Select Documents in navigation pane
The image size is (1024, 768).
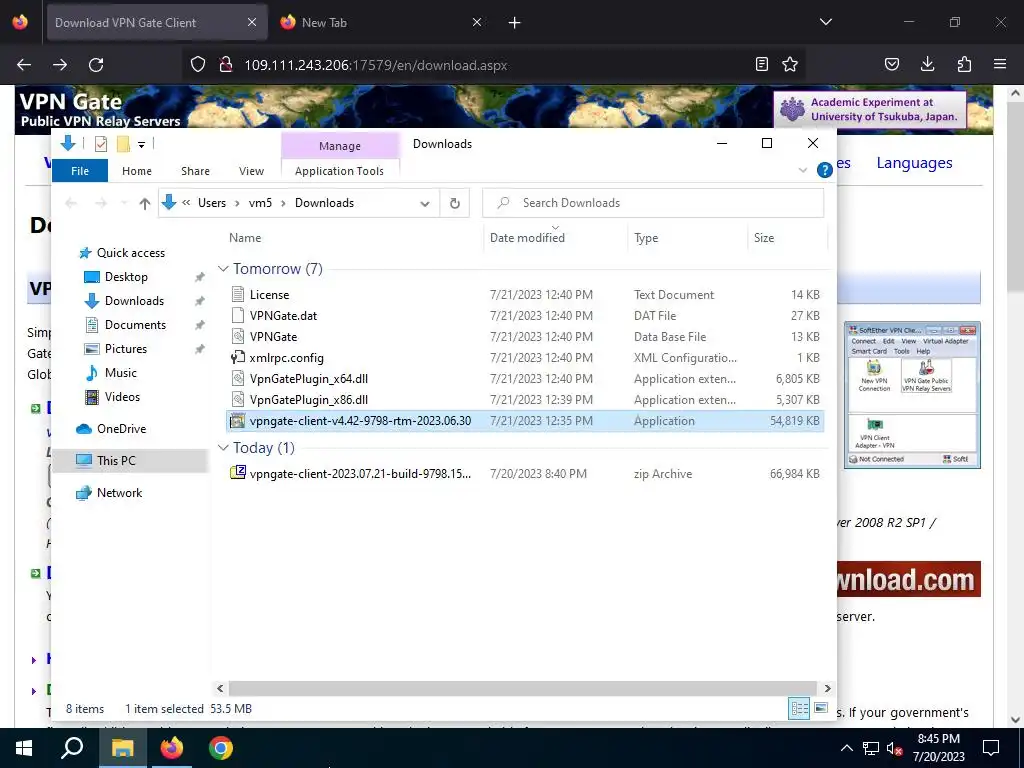click(x=135, y=325)
